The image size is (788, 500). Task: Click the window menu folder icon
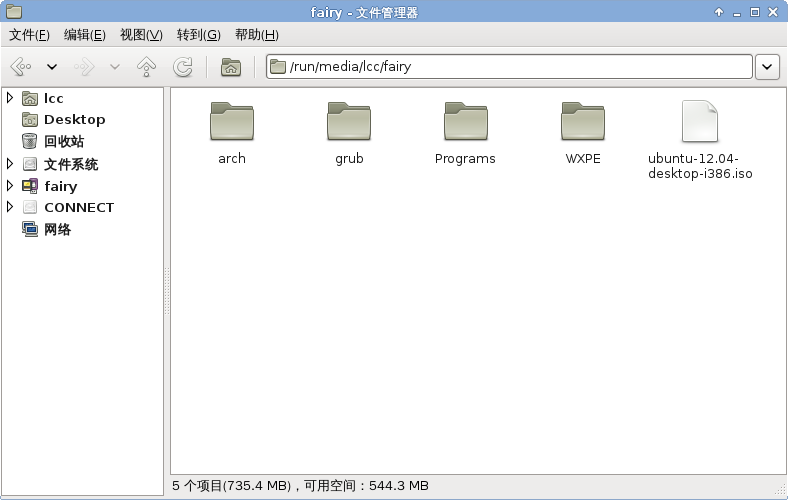(x=14, y=12)
